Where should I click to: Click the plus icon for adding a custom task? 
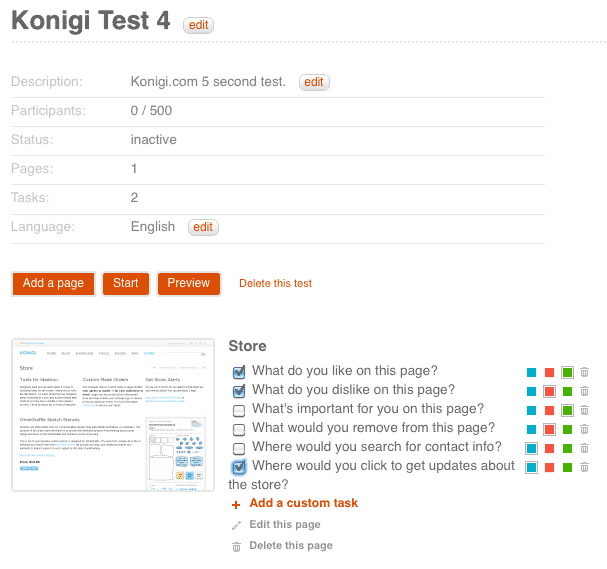236,505
